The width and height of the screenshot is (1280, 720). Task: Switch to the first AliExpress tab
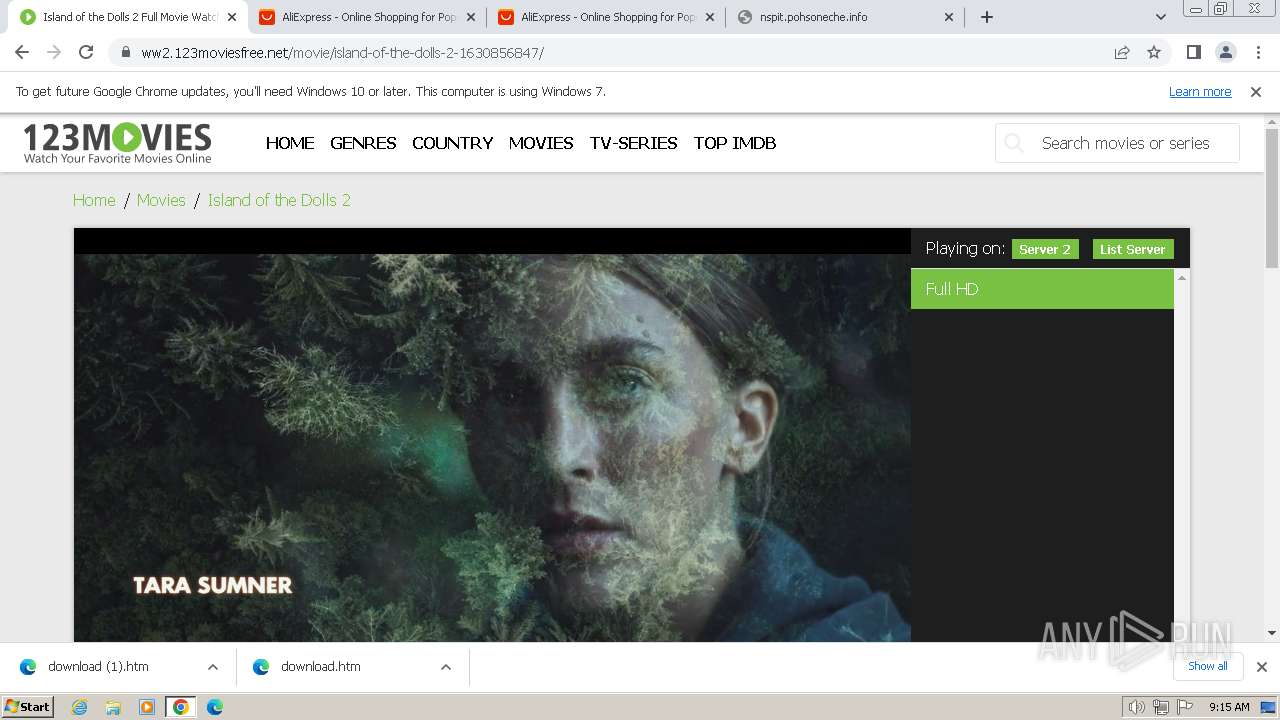click(366, 17)
